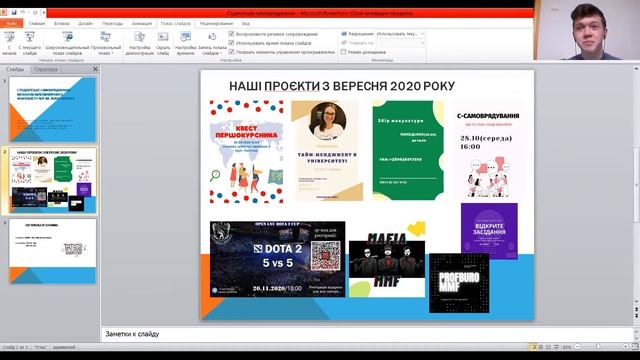640x360 pixels.
Task: Start slideshow from the beginning icon
Action: click(9, 38)
